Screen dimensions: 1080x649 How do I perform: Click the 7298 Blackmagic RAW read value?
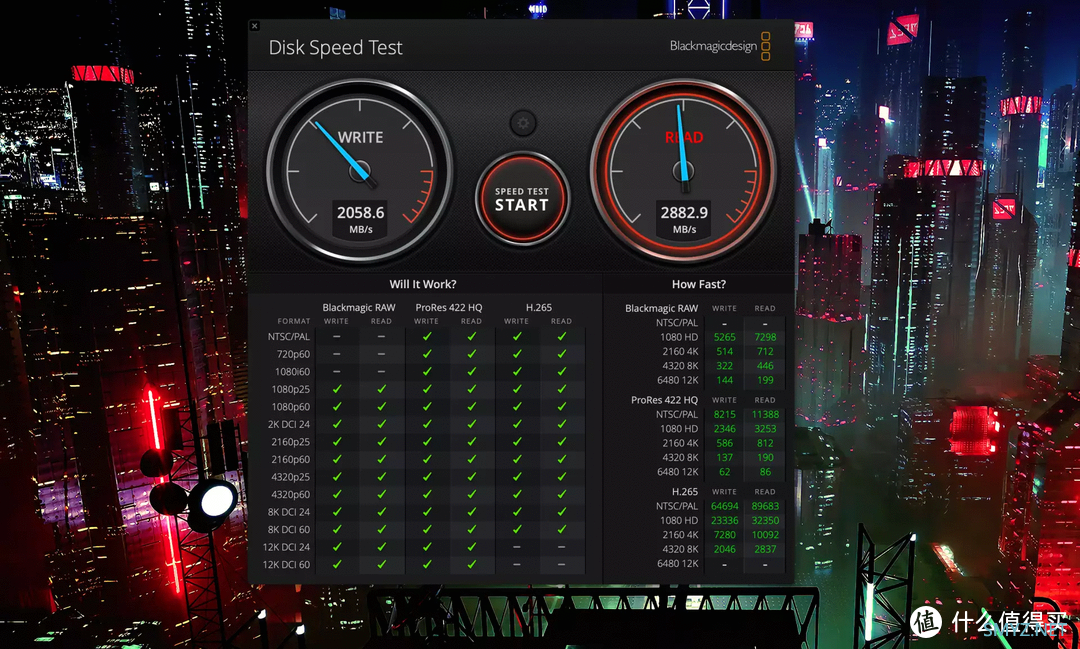point(765,337)
